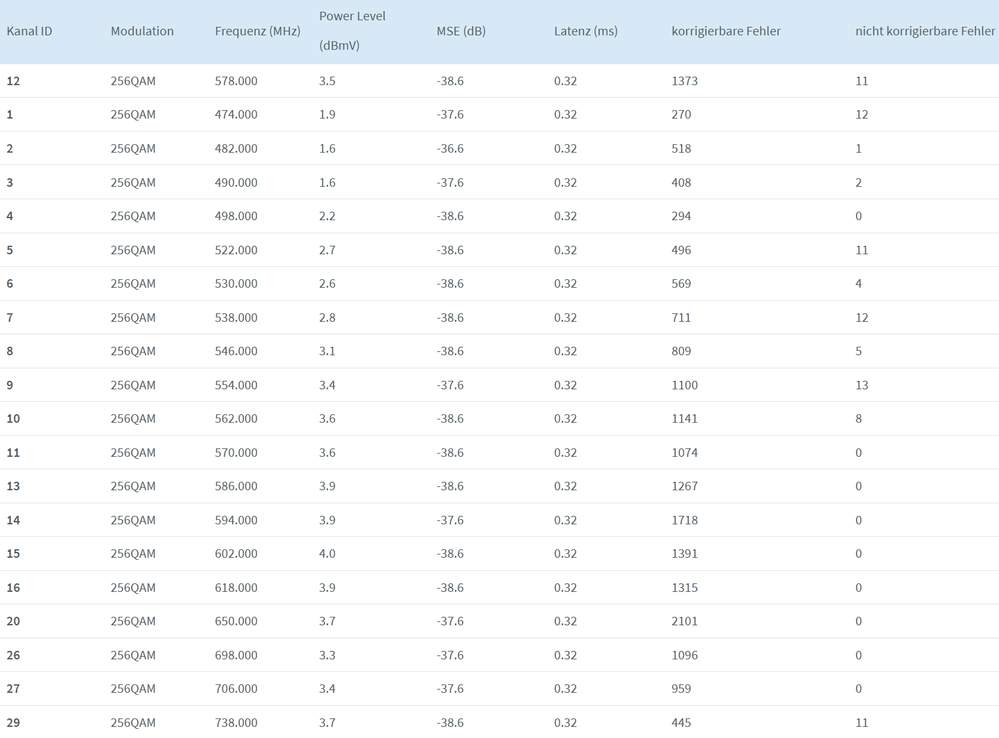Image resolution: width=999 pixels, height=738 pixels.
Task: Select the correctable errors value 2101
Action: point(685,621)
